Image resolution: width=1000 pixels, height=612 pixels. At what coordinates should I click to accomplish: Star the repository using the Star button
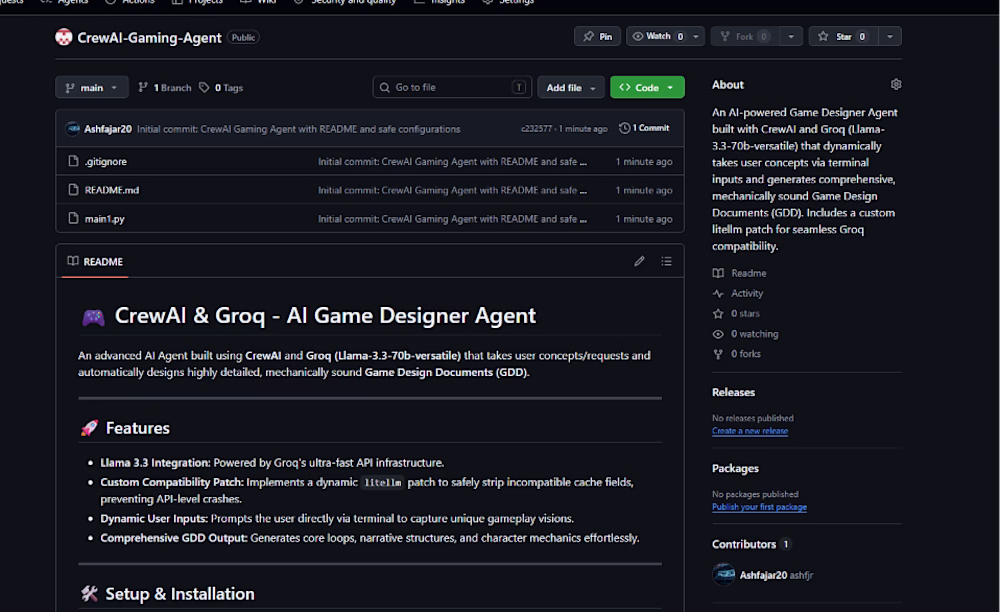click(x=843, y=36)
